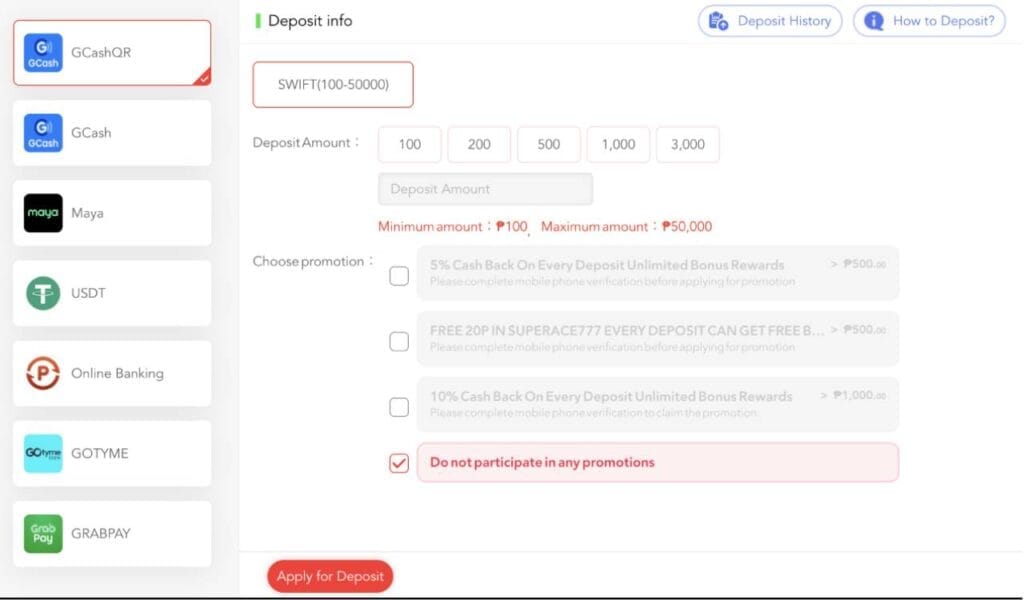Click the GCash wallet logo icon
1024x600 pixels.
point(43,133)
